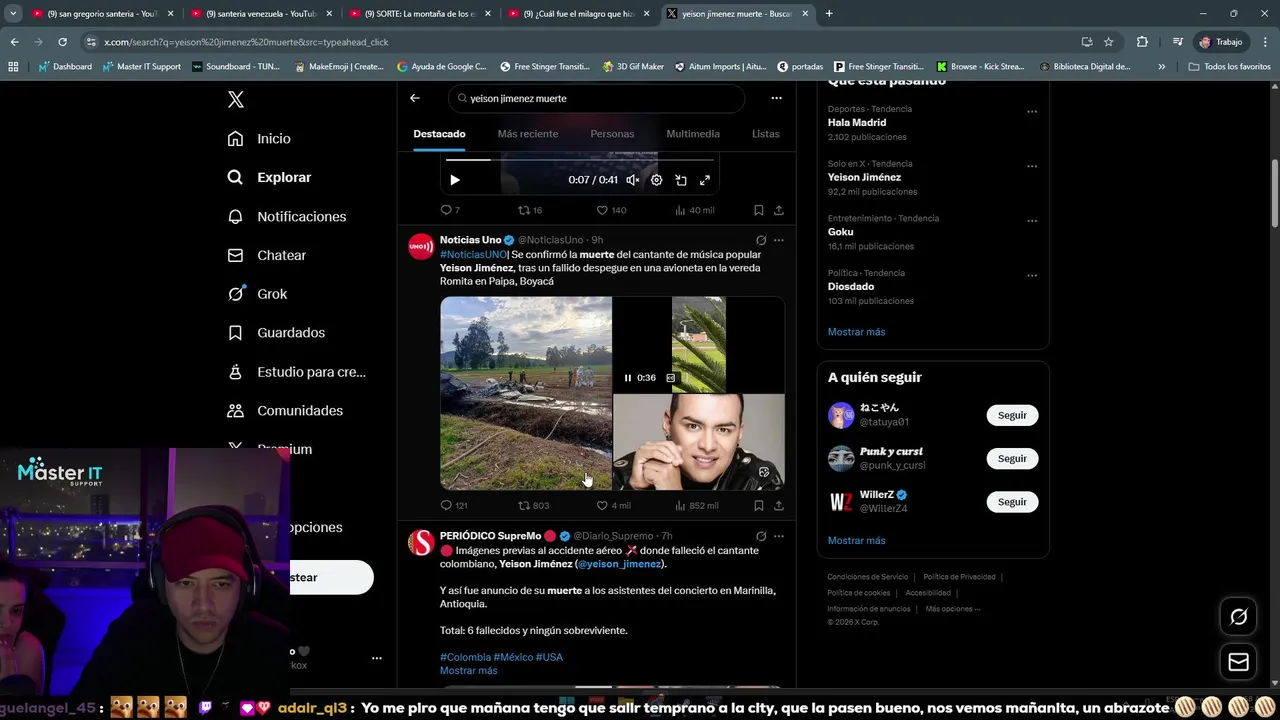Open options for Yeison Jiménez trend

(x=1032, y=167)
